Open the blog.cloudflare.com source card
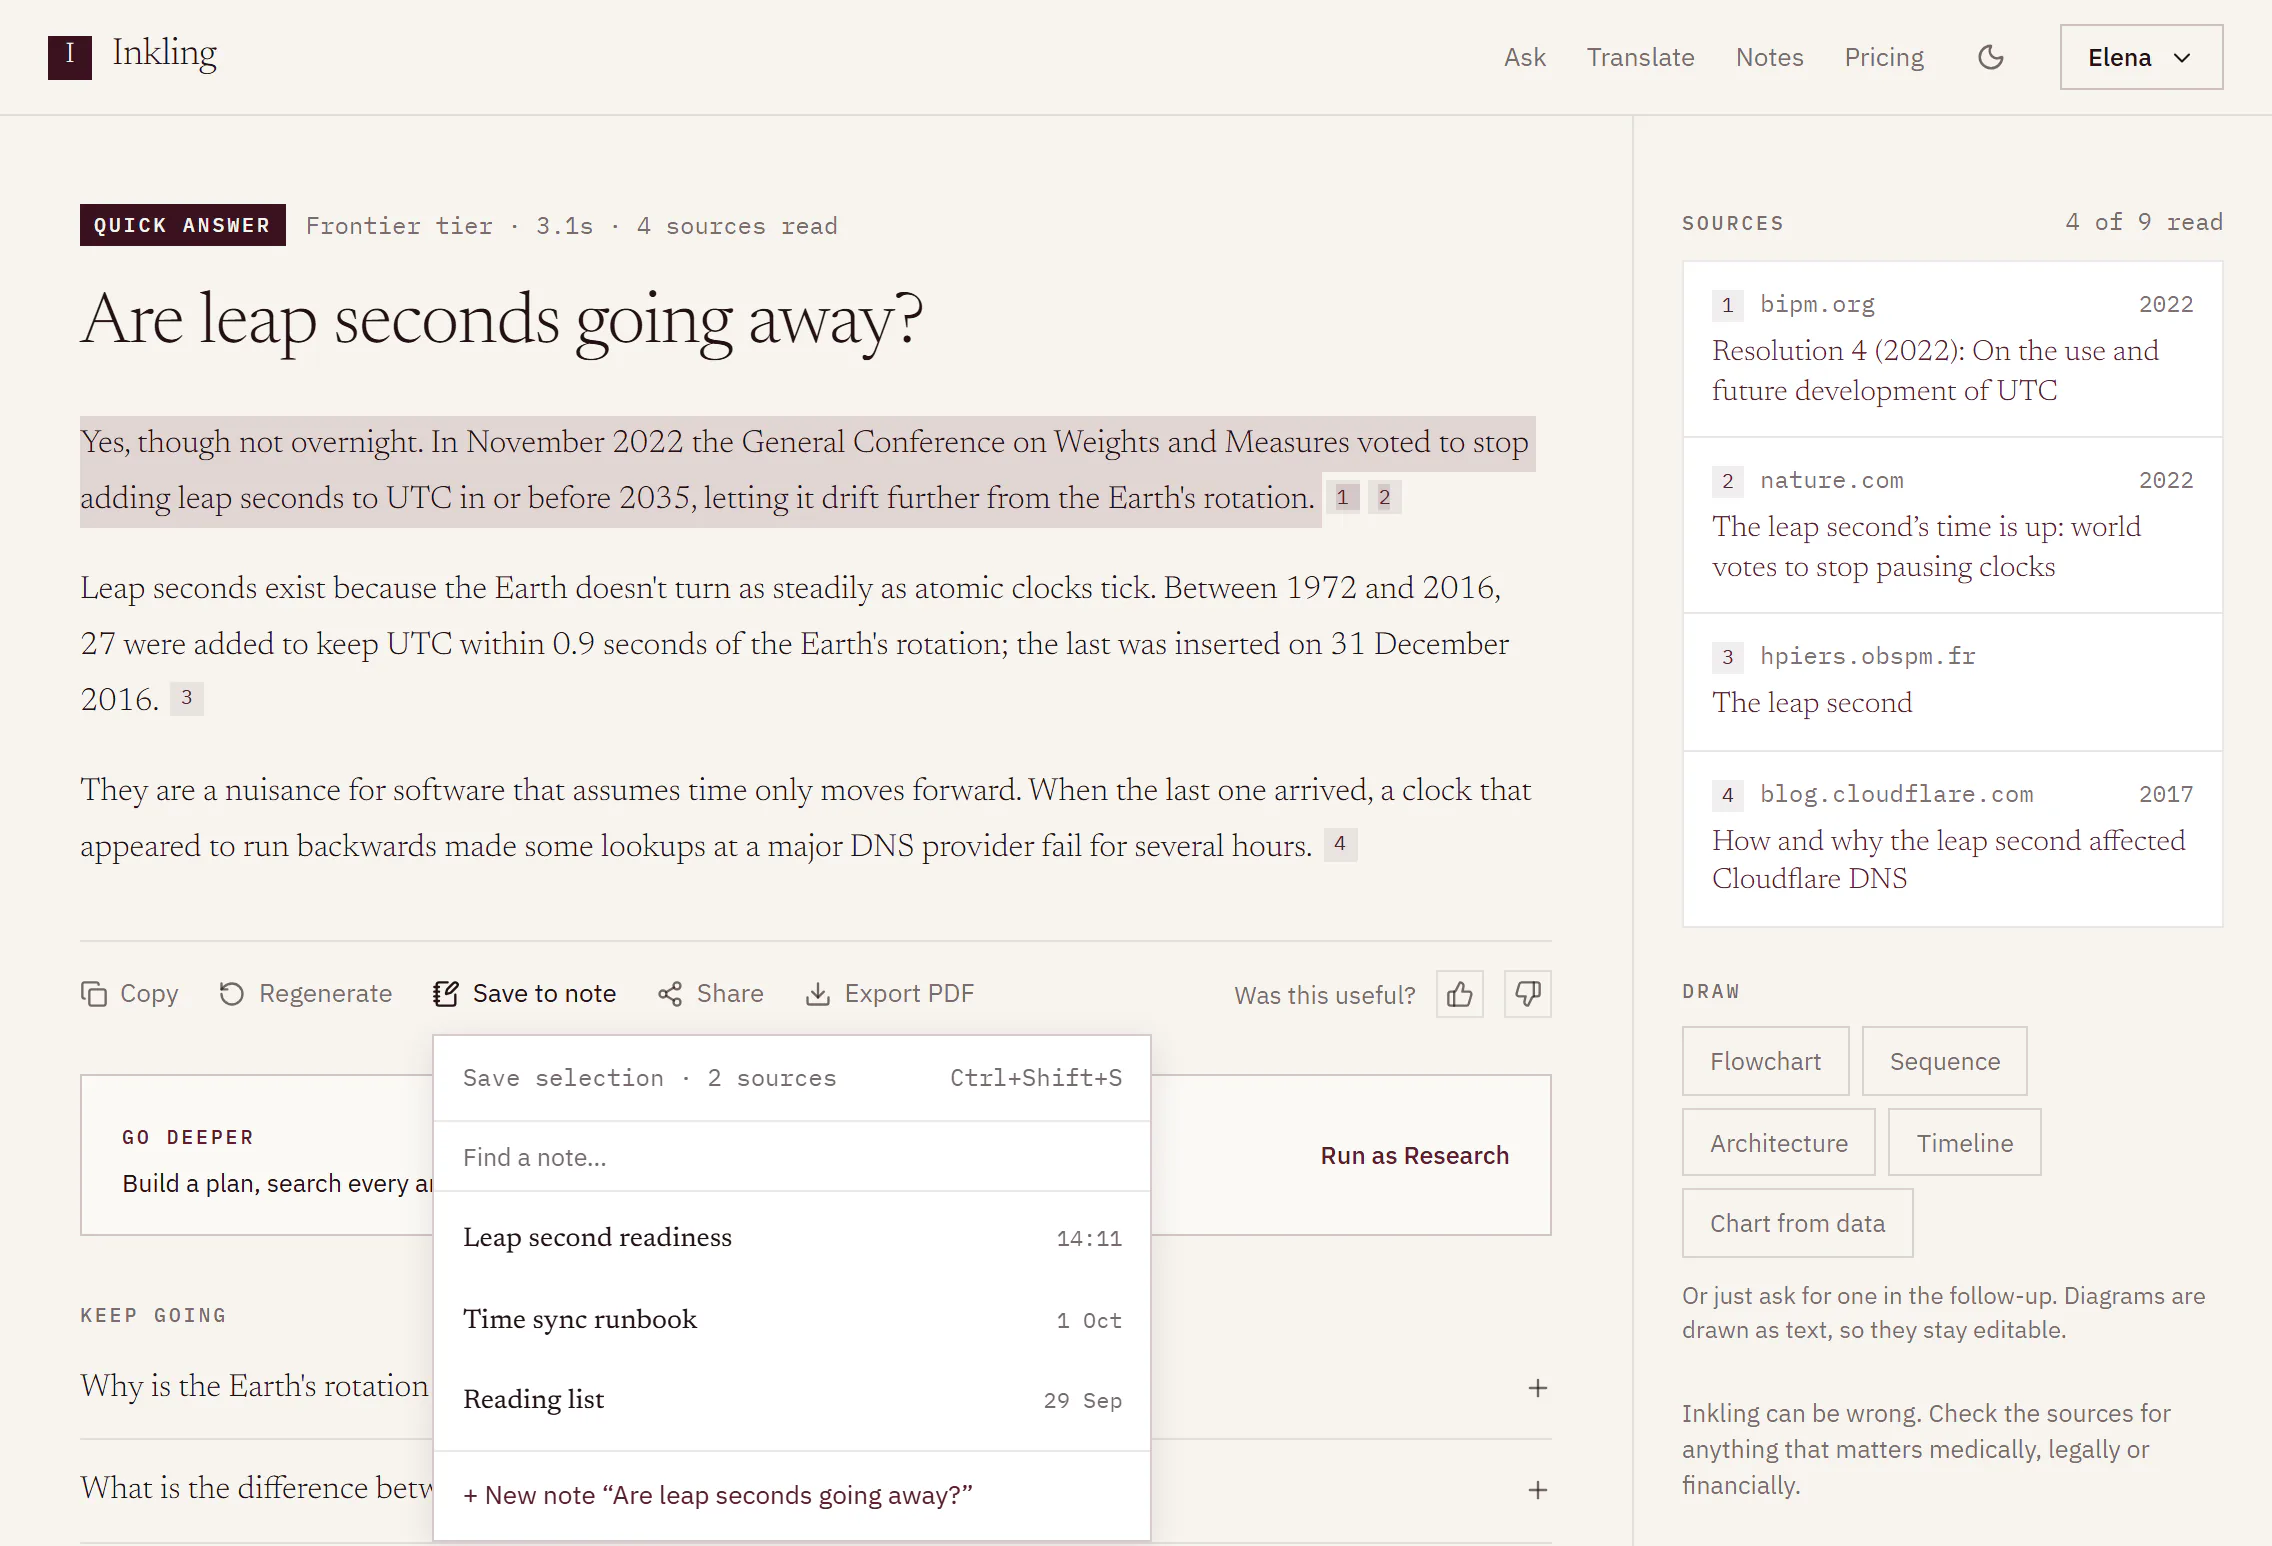 click(x=1952, y=839)
